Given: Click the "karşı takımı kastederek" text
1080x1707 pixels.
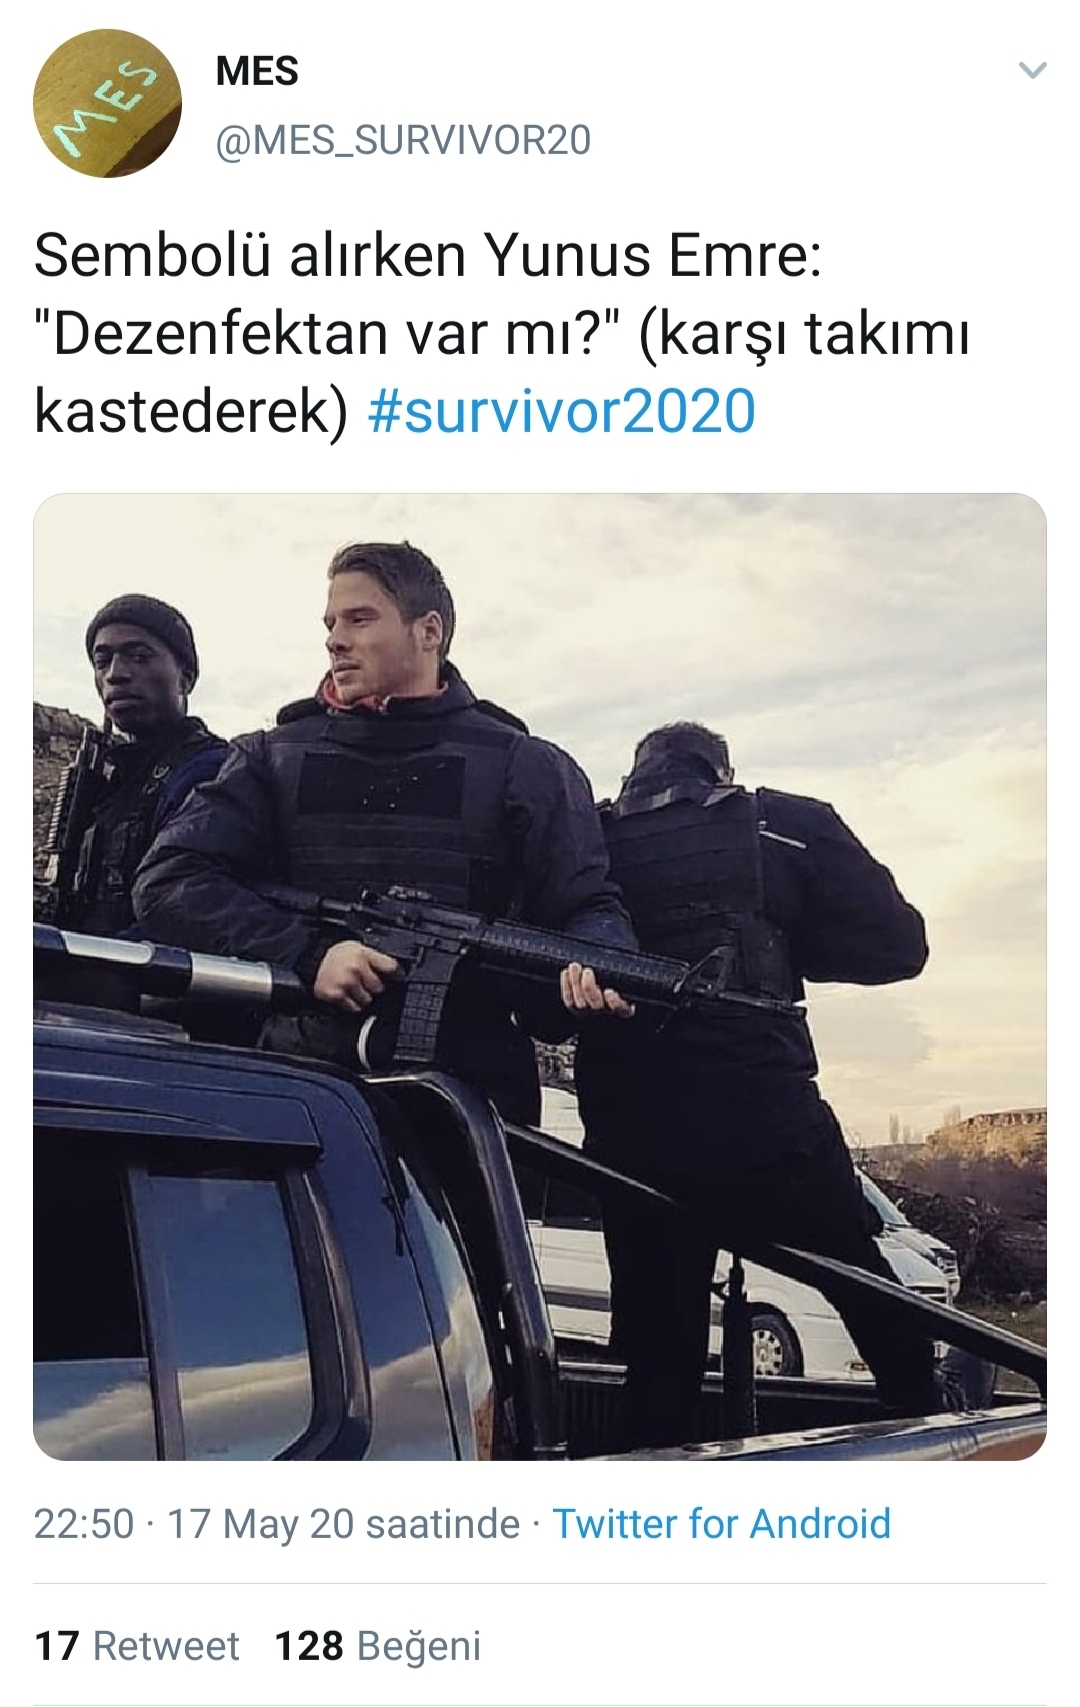Looking at the screenshot, I should pyautogui.click(x=502, y=372).
